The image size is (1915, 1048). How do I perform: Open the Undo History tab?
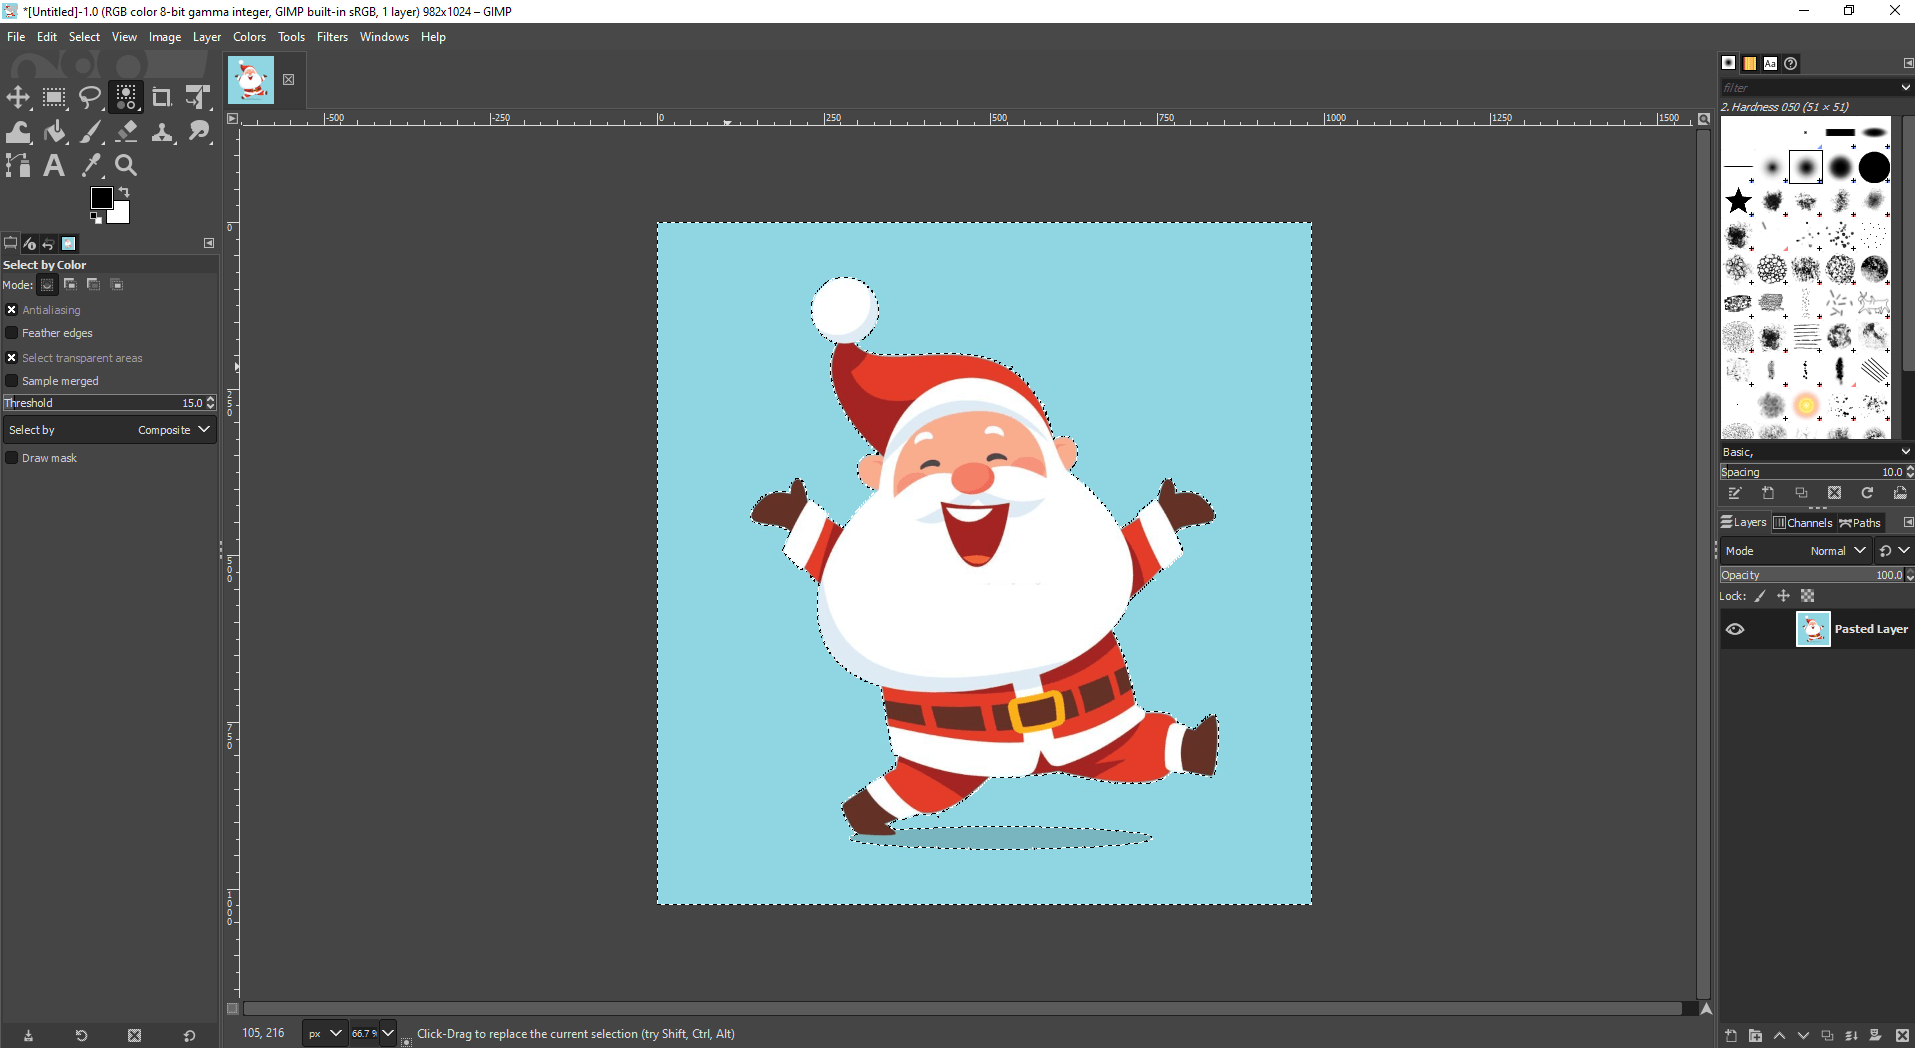coord(48,243)
